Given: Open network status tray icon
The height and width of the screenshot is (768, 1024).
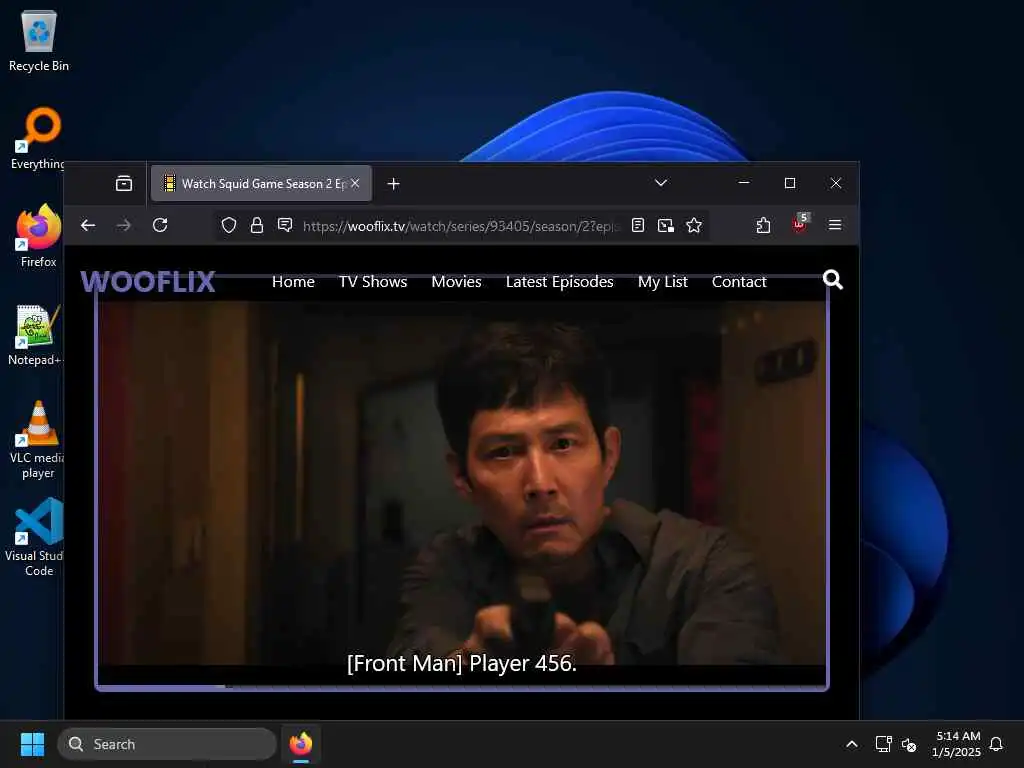Looking at the screenshot, I should (x=884, y=744).
